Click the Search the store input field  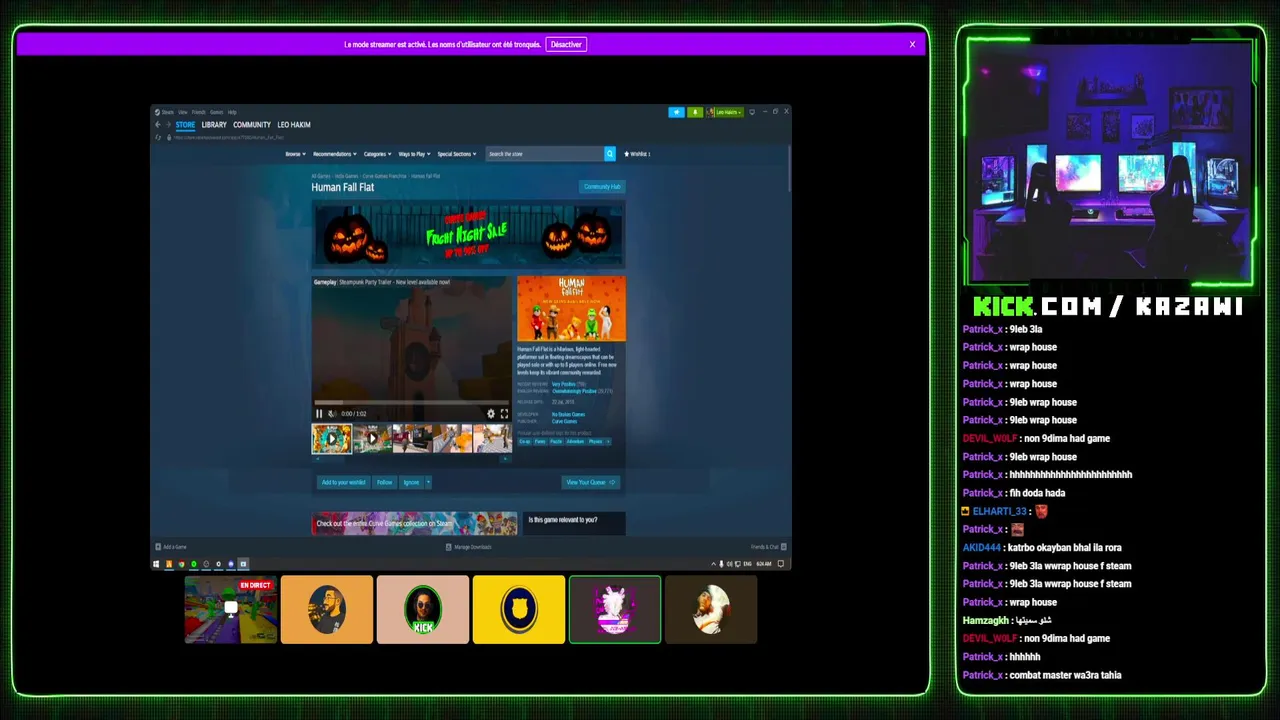pyautogui.click(x=545, y=154)
